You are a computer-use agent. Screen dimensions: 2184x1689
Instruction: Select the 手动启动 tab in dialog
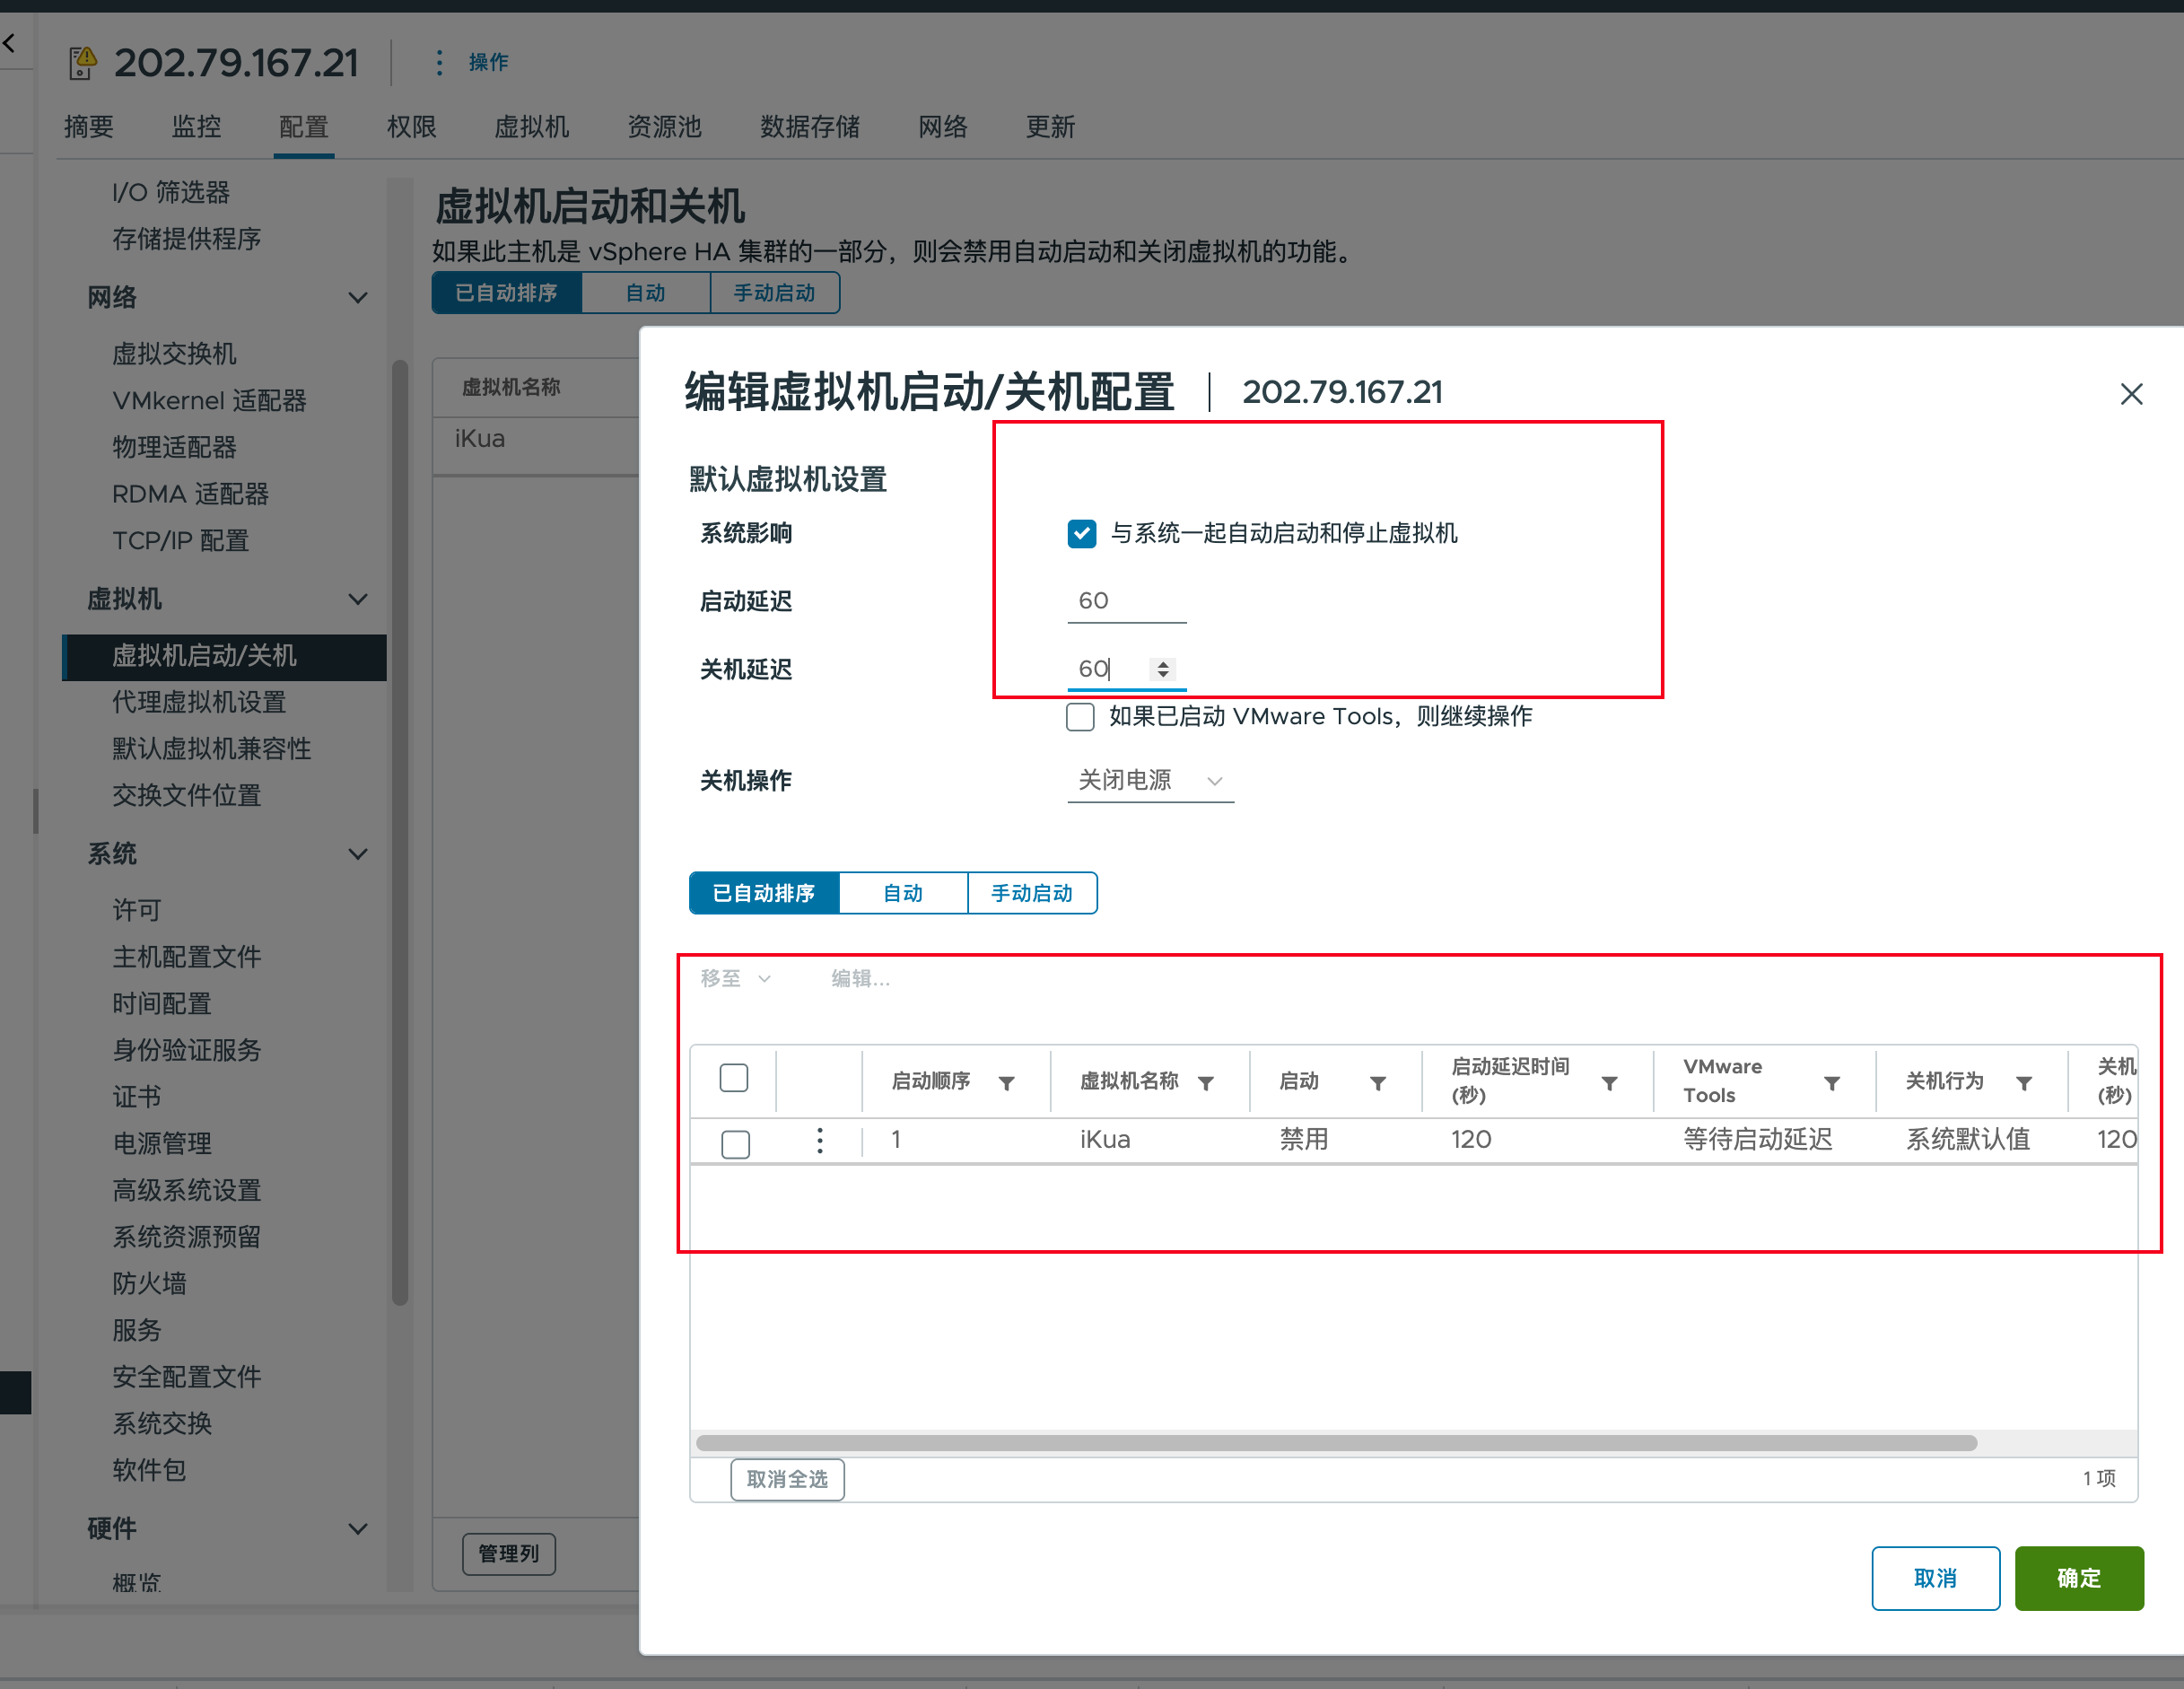(1031, 893)
